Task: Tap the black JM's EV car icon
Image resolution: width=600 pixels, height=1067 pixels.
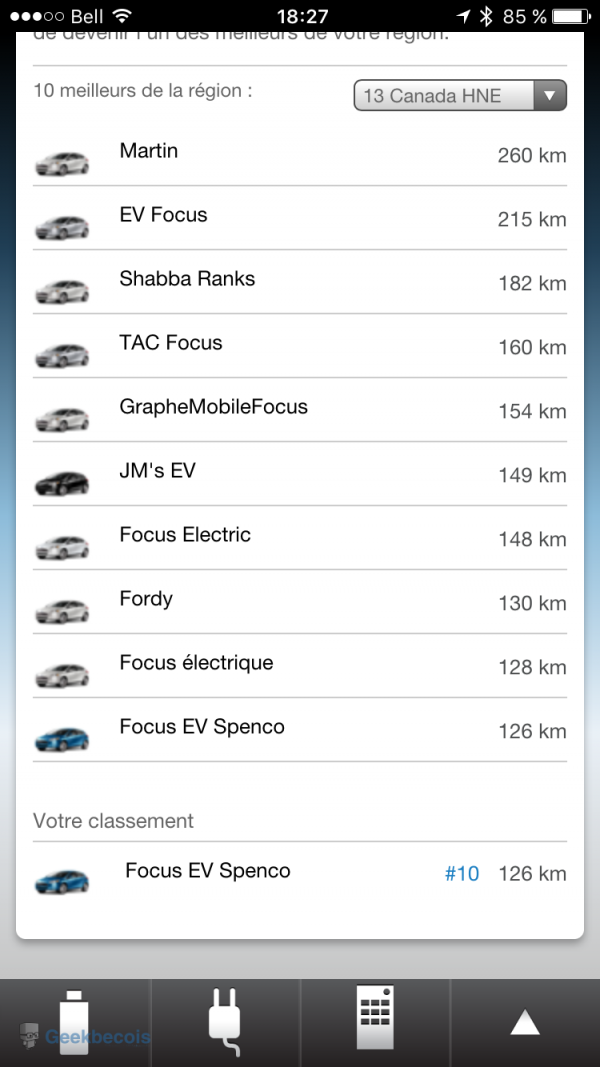Action: (x=62, y=483)
